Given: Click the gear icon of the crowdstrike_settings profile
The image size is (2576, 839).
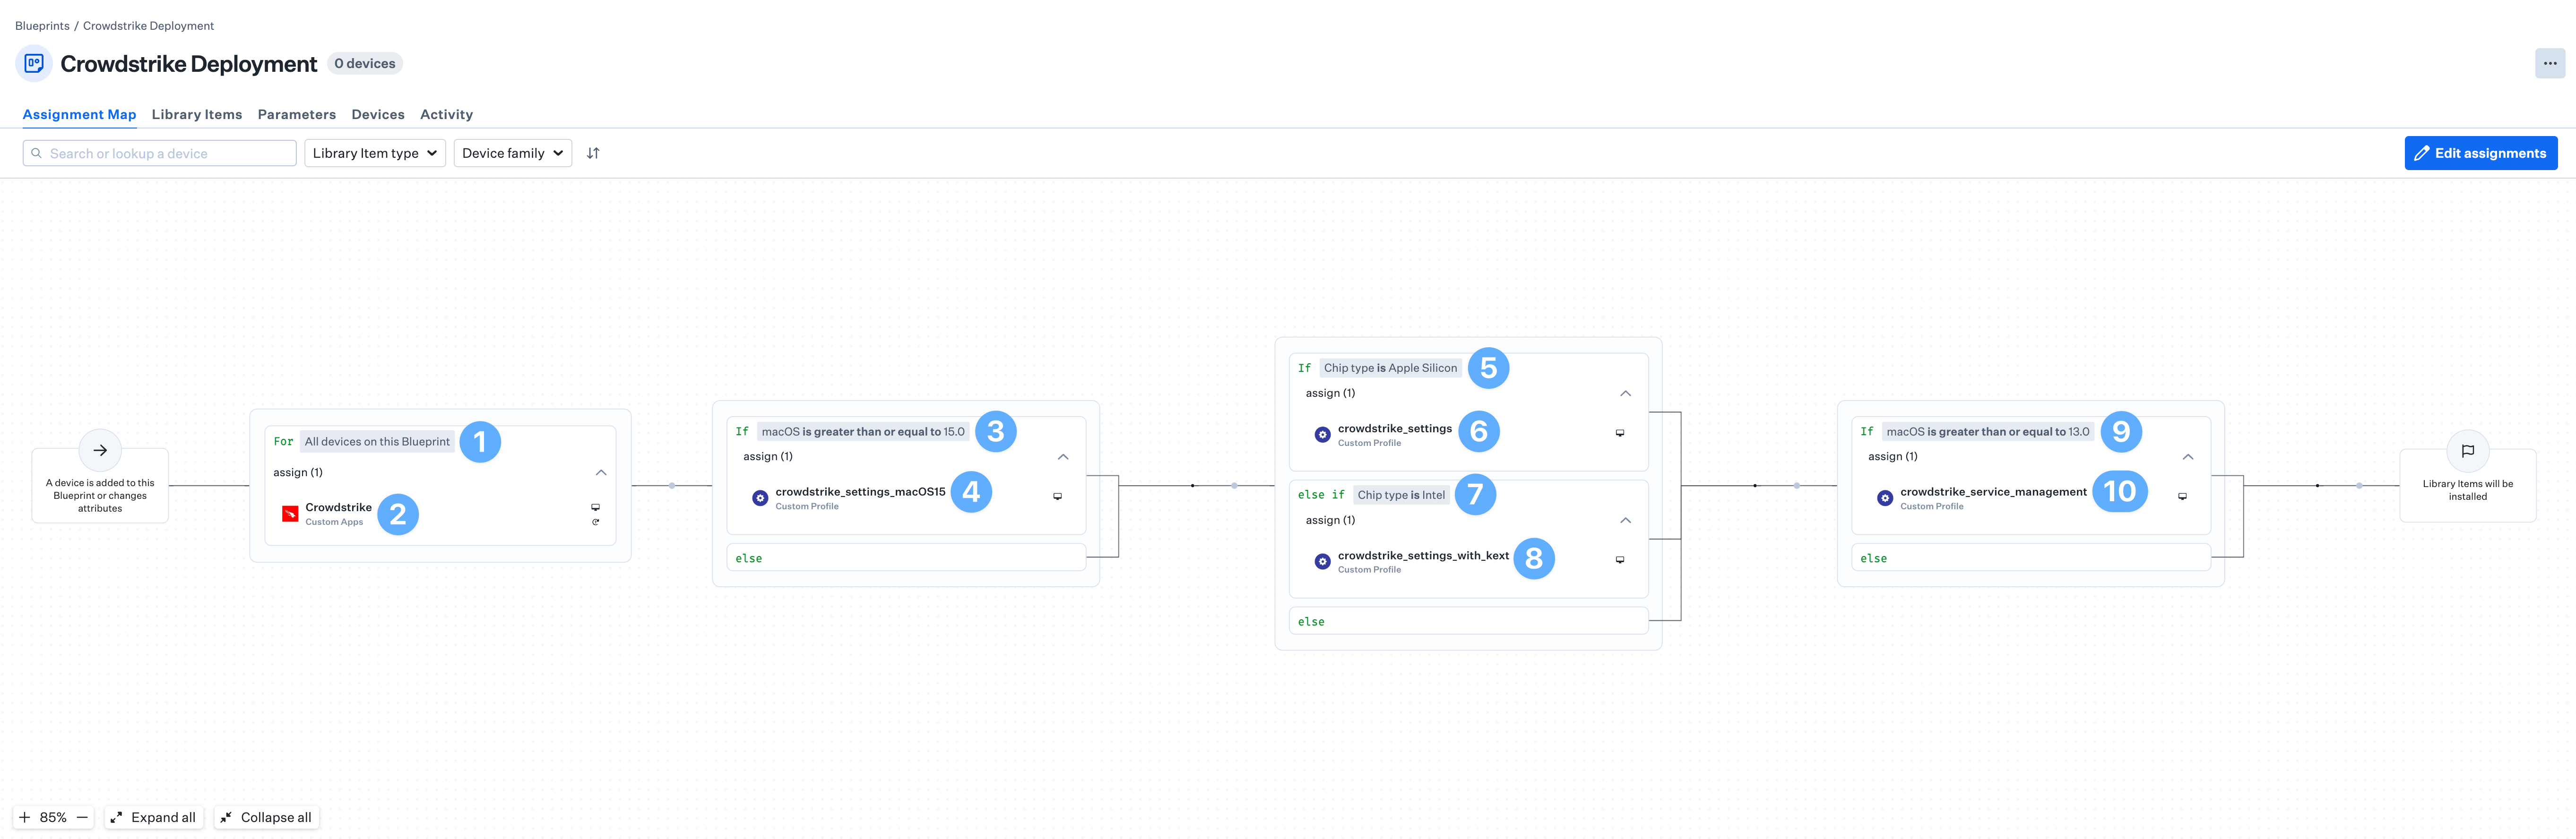Looking at the screenshot, I should click(x=1322, y=434).
